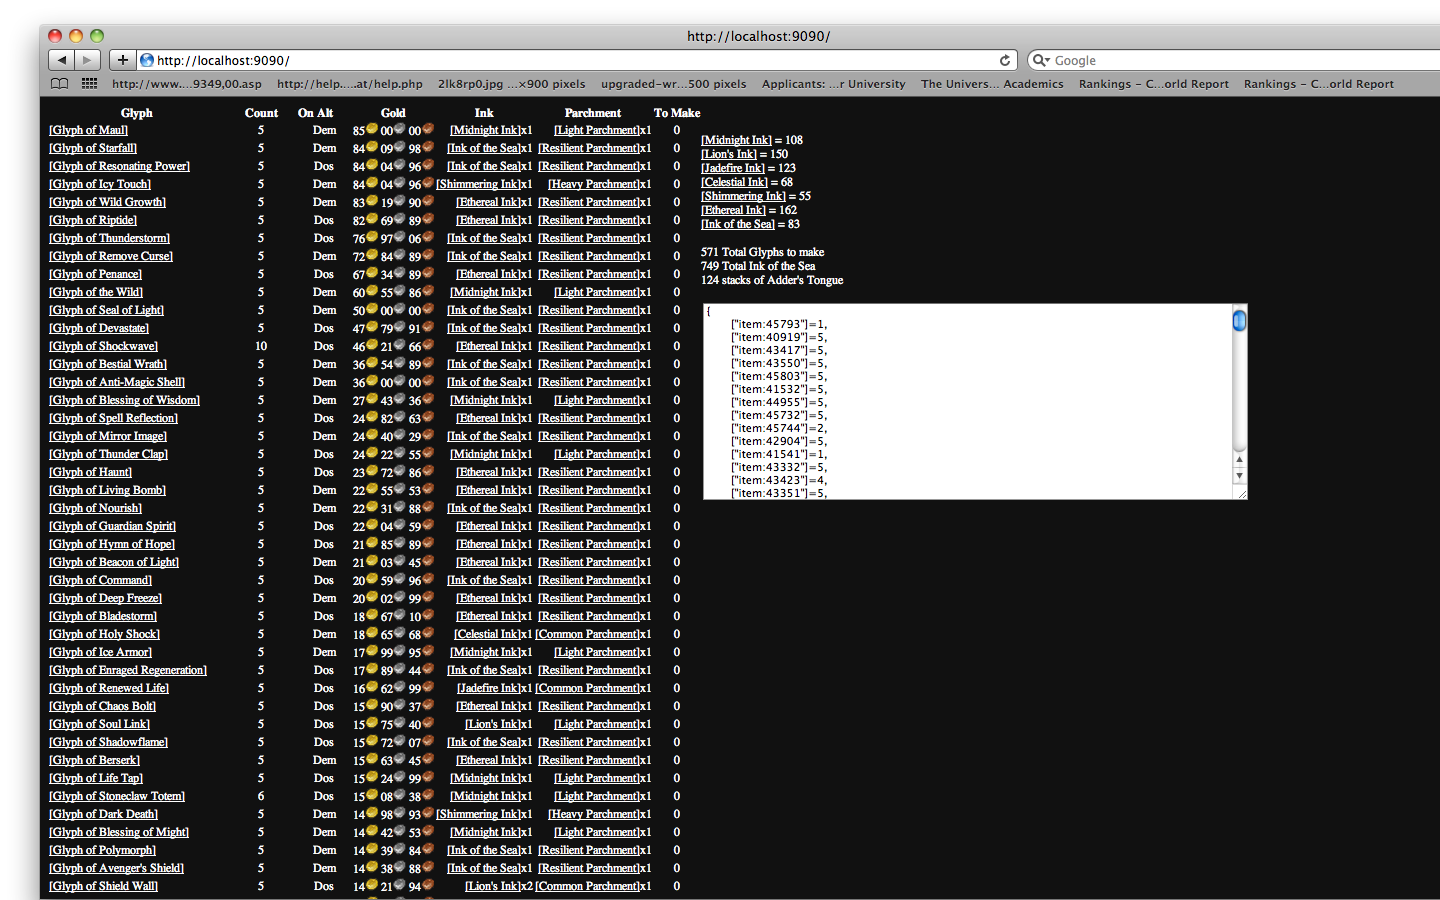Viewport: 1440px width, 900px height.
Task: Click Ink of the Sea = 83 summary link
Action: tap(738, 224)
